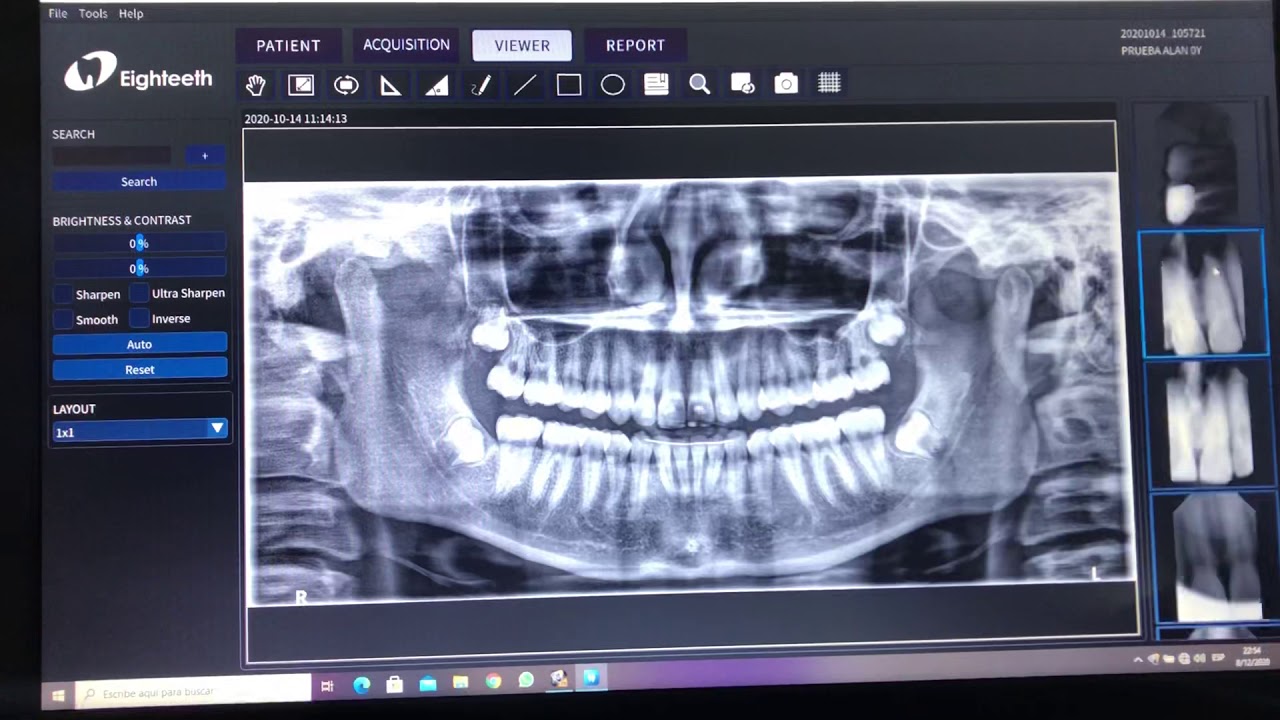Viewport: 1280px width, 720px height.
Task: Select the blue-highlighted periapical thumbnail
Action: [x=1202, y=293]
